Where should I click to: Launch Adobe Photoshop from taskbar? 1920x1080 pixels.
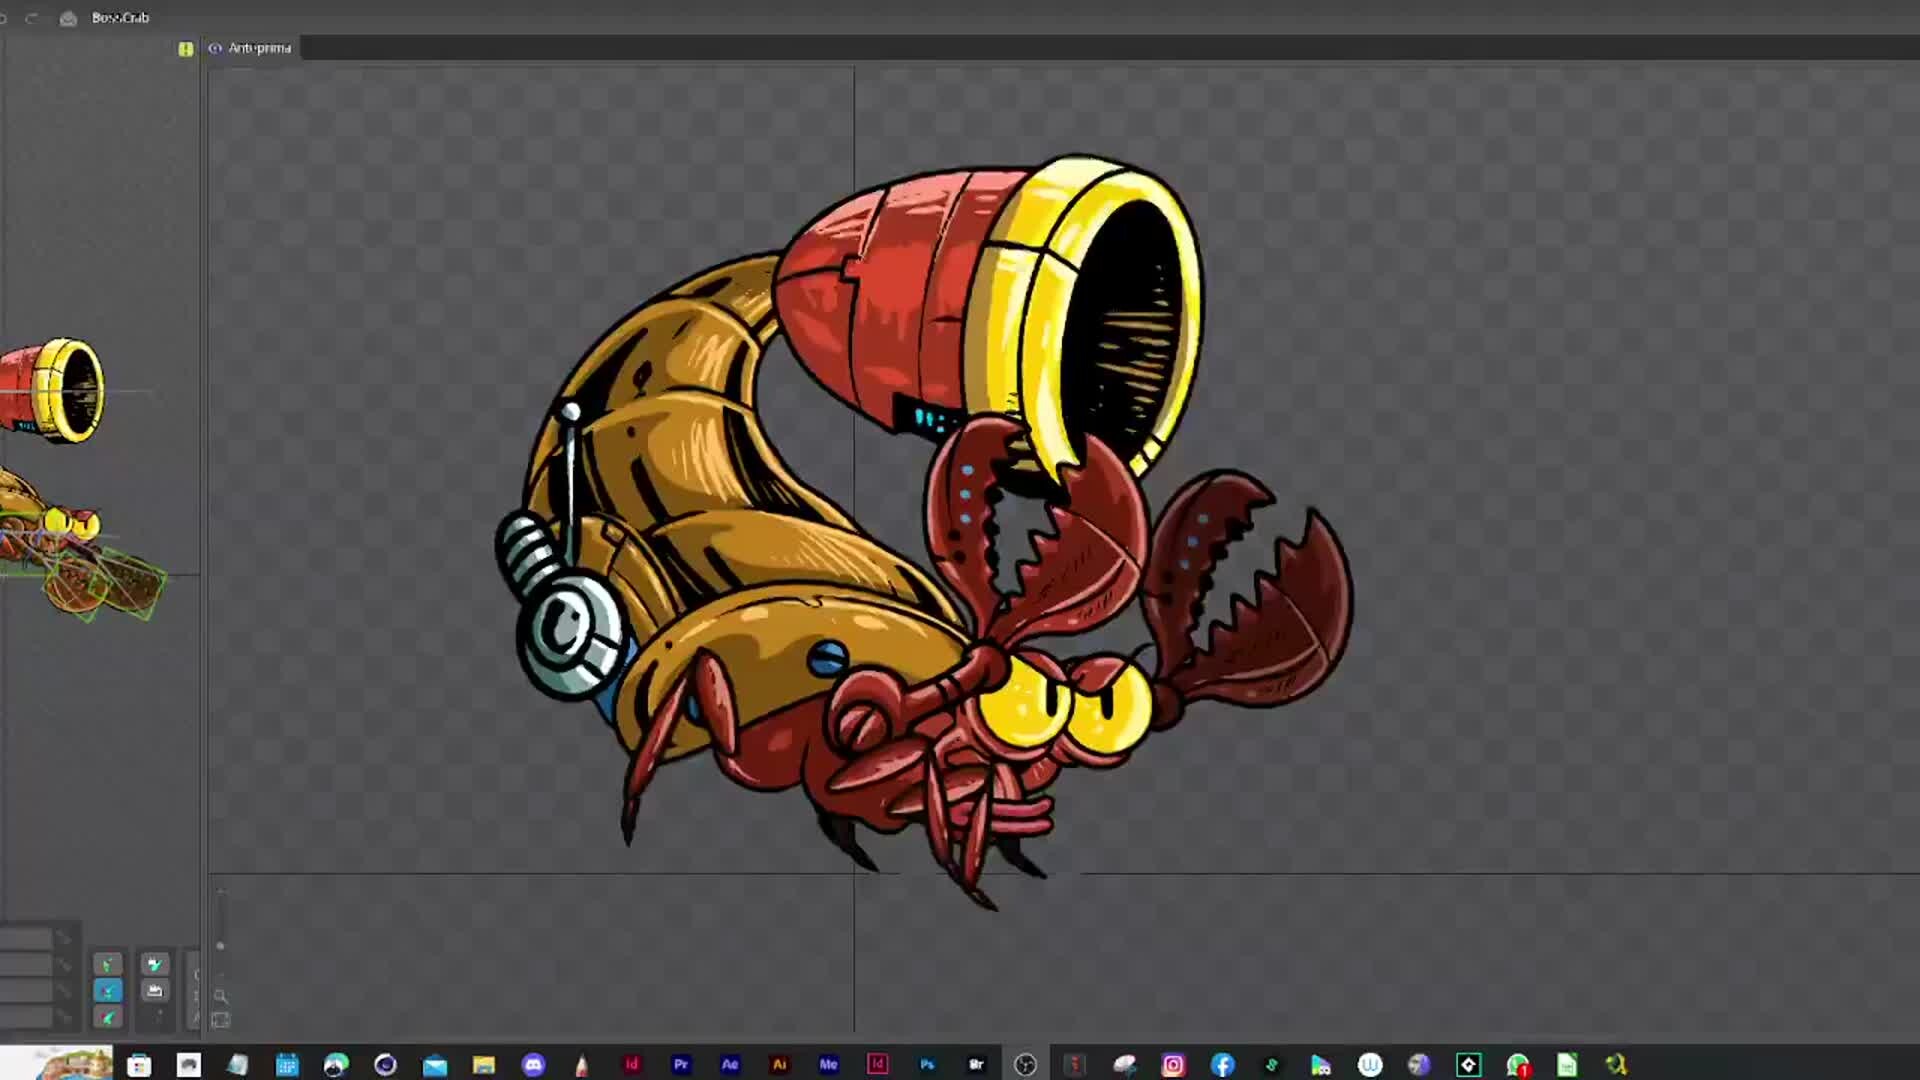927,1065
